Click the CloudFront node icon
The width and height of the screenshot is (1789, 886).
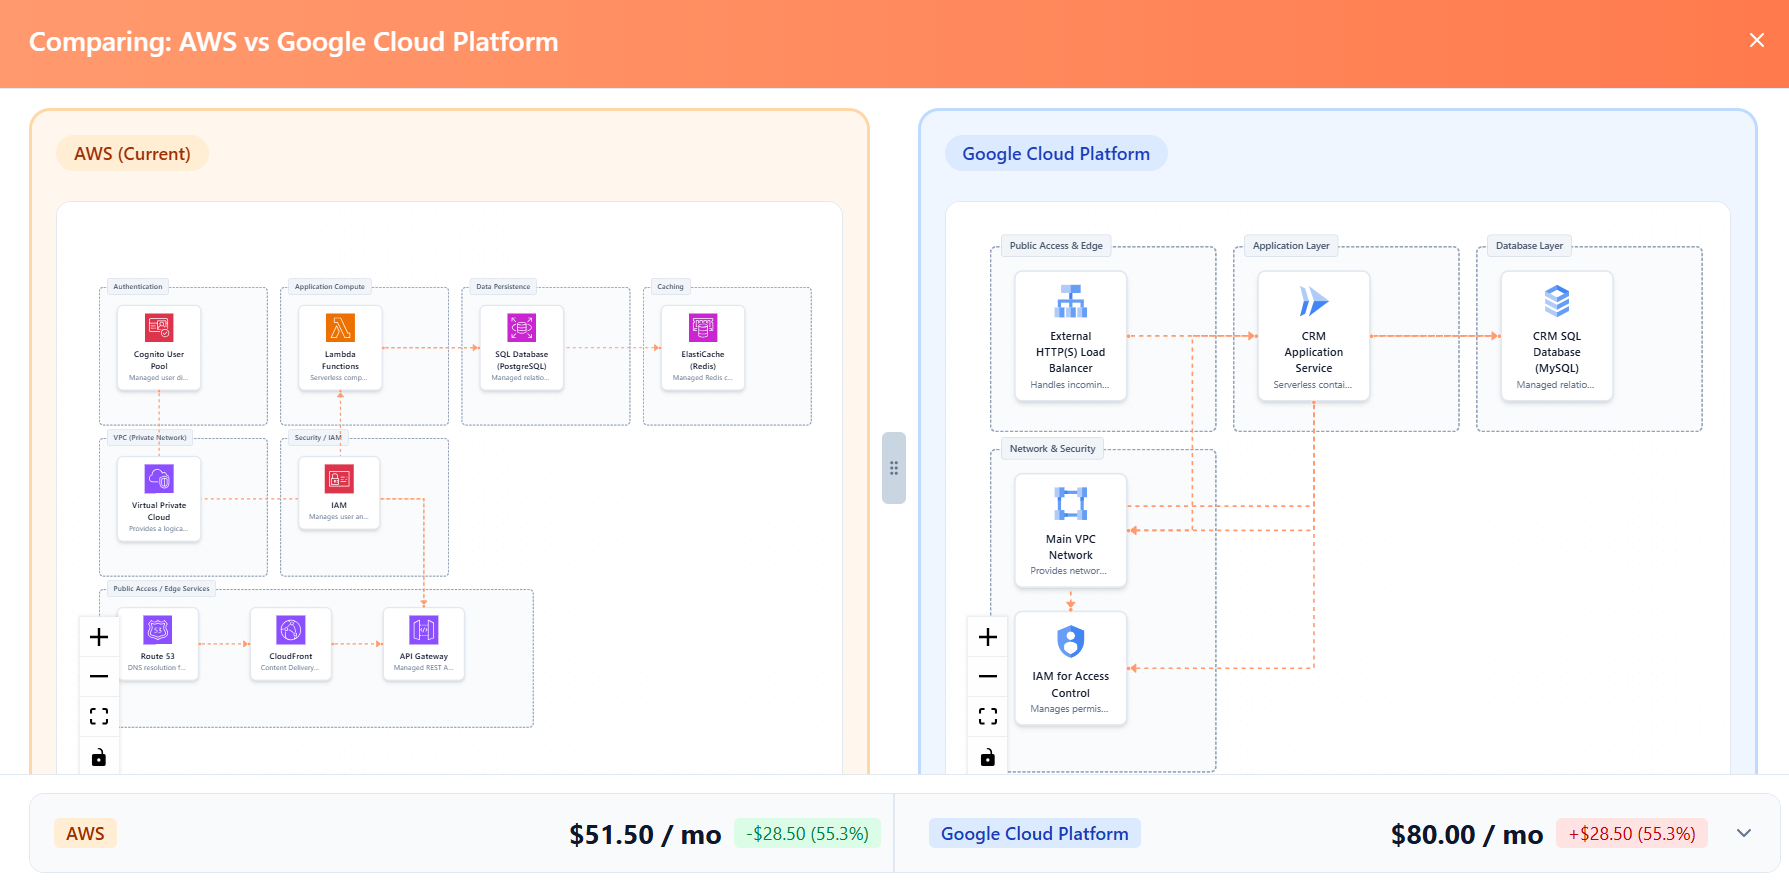point(290,630)
